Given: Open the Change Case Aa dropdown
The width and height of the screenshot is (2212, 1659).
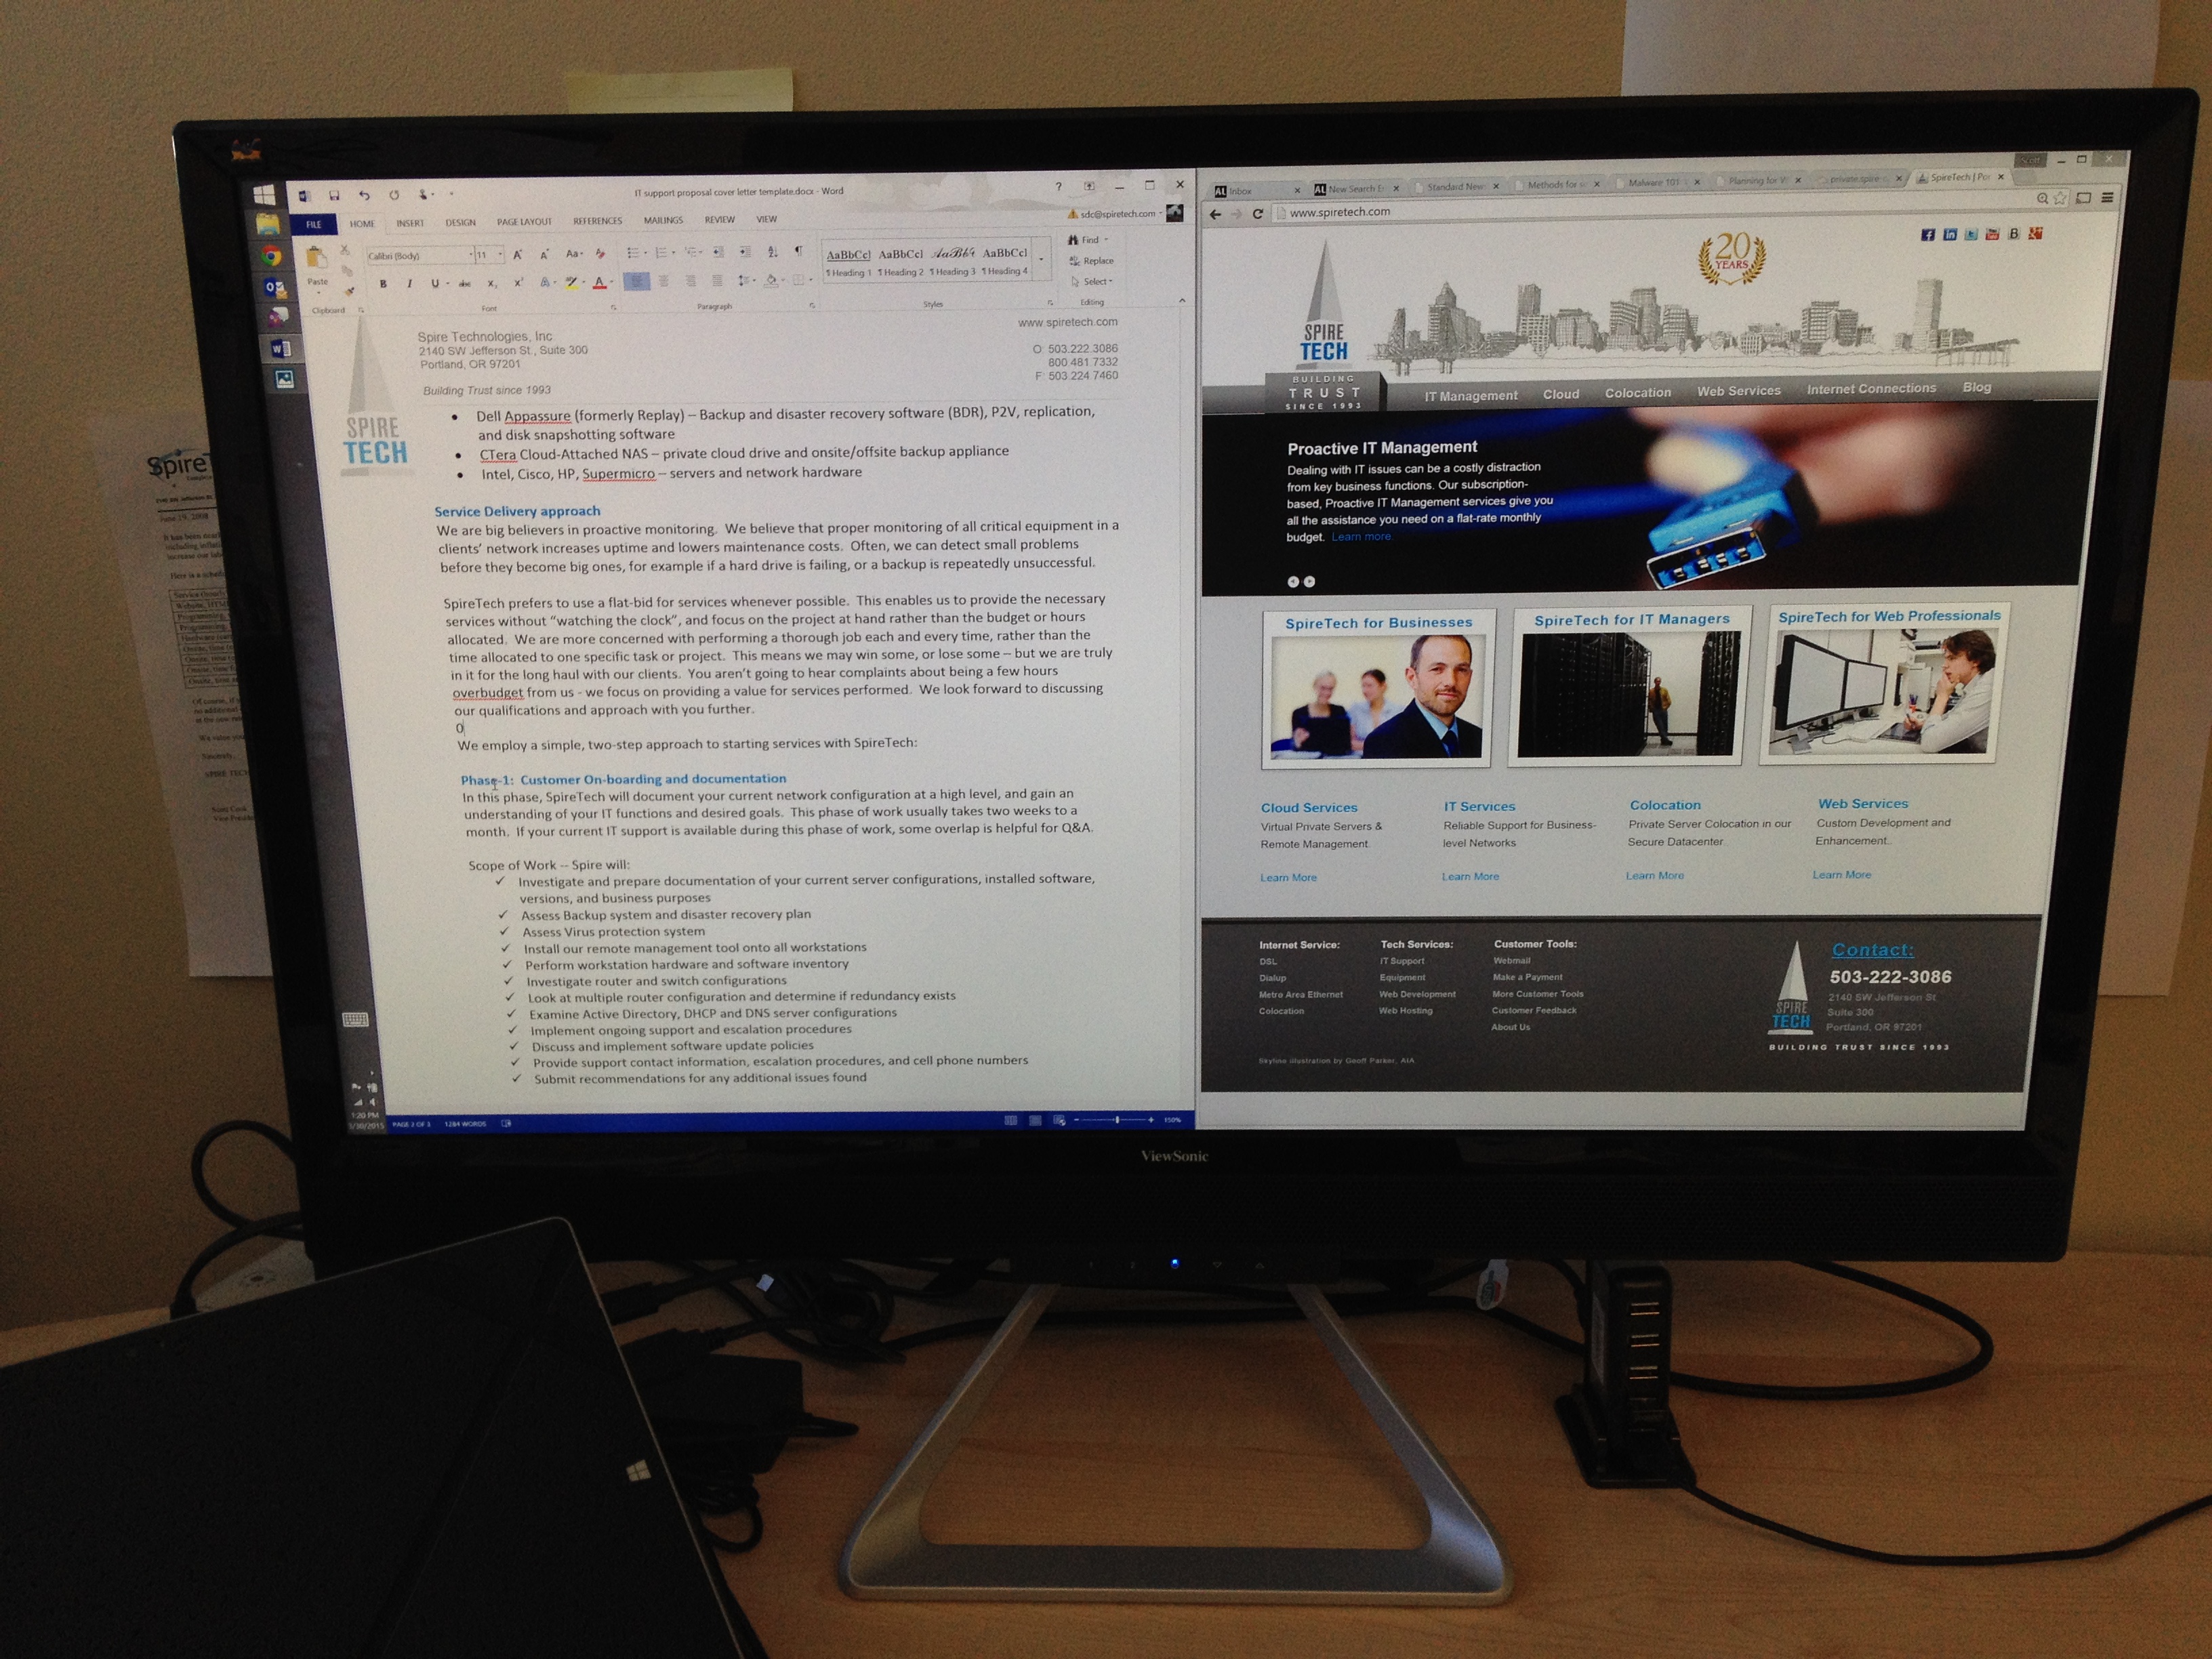Looking at the screenshot, I should pyautogui.click(x=575, y=254).
